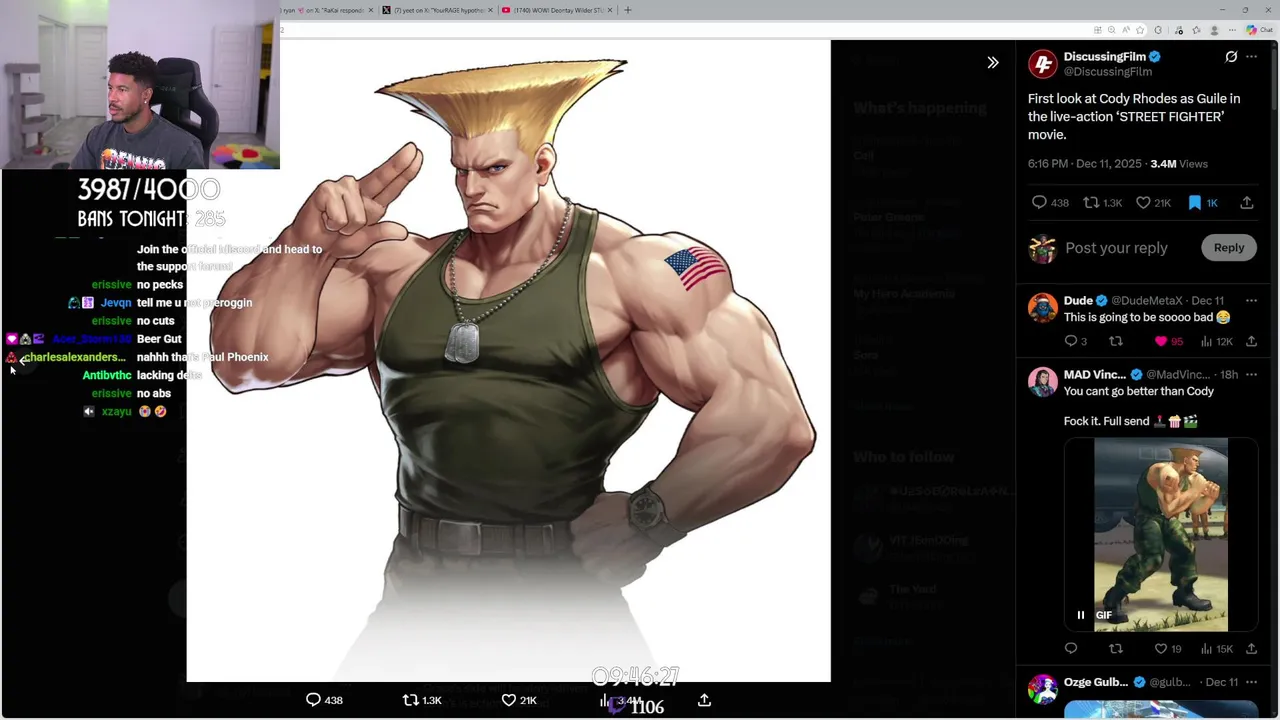The height and width of the screenshot is (720, 1280).
Task: Open new browser tab with plus icon
Action: click(628, 10)
